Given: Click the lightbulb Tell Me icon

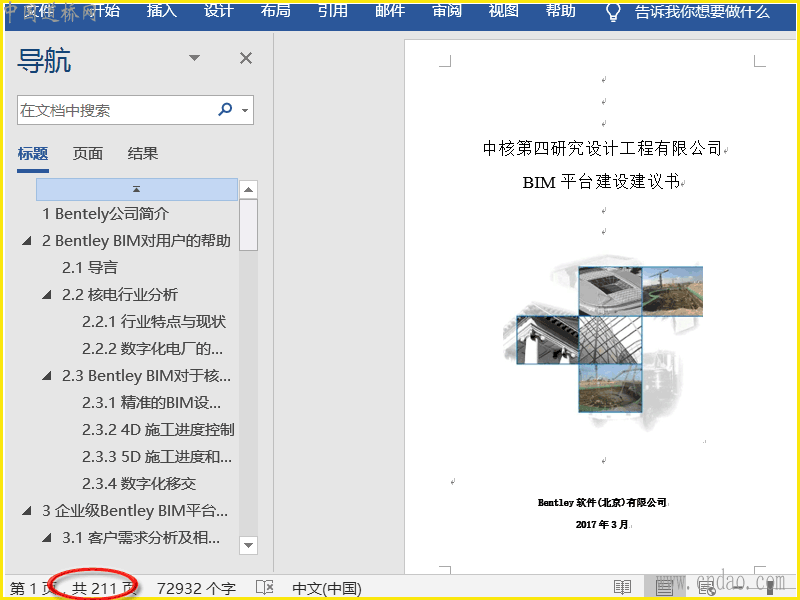Looking at the screenshot, I should click(x=613, y=12).
